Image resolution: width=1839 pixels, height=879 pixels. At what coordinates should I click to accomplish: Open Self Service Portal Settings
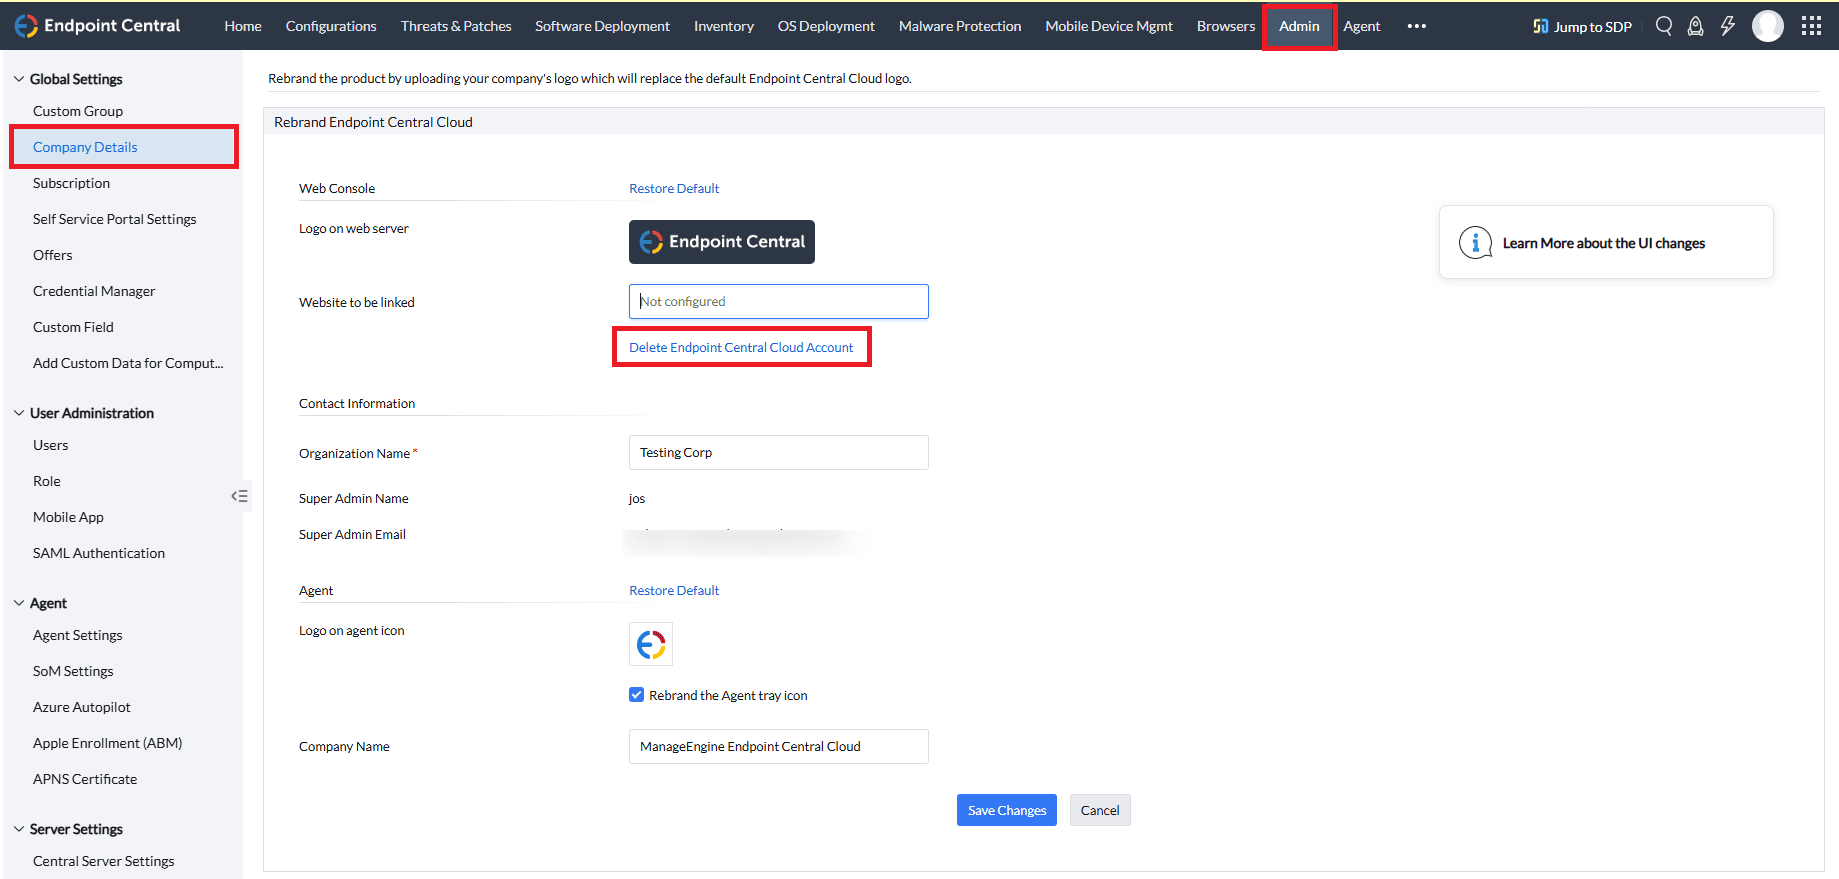[x=115, y=219]
